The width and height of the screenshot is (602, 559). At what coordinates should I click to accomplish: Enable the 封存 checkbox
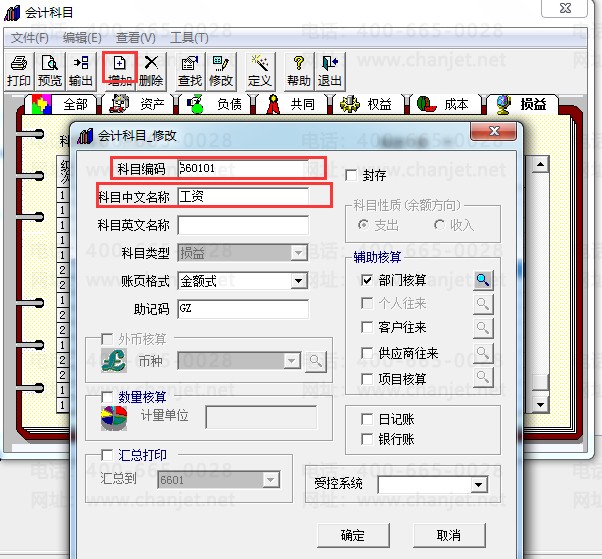(351, 175)
